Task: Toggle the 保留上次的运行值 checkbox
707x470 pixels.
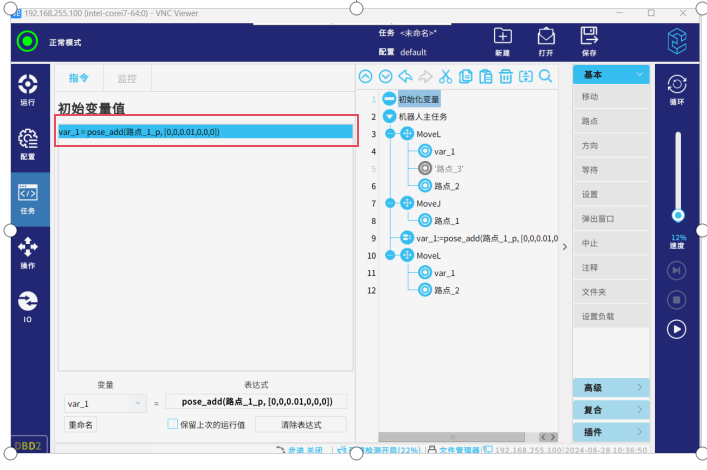Action: [x=173, y=424]
